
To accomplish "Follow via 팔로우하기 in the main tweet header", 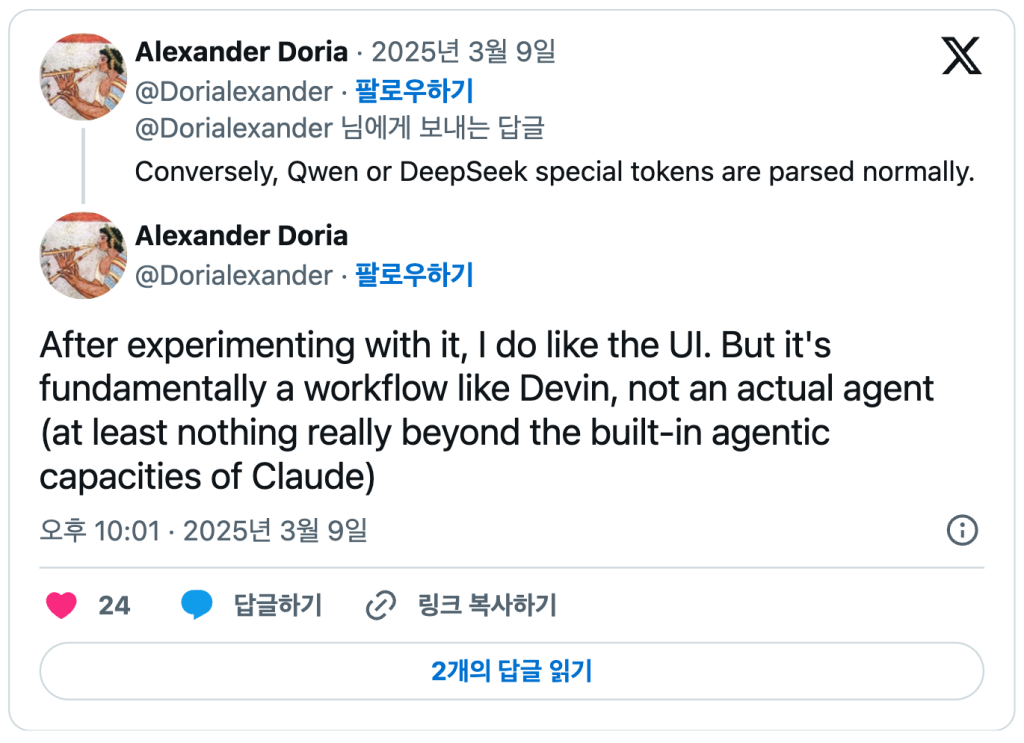I will [x=414, y=275].
